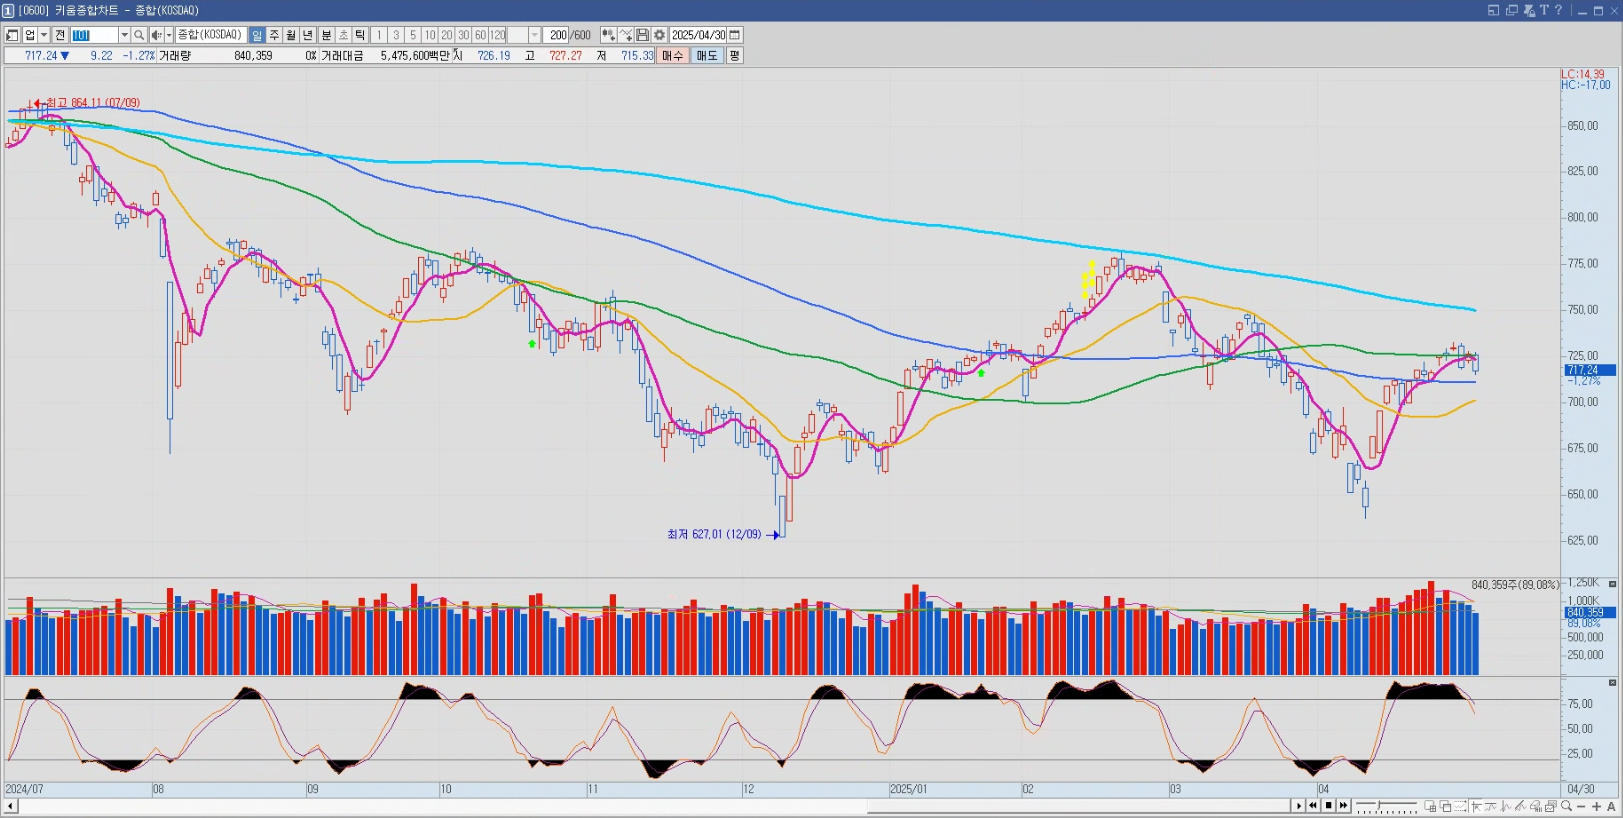Click the line tool icon beside save icon
This screenshot has height=818, width=1623.
[x=626, y=35]
